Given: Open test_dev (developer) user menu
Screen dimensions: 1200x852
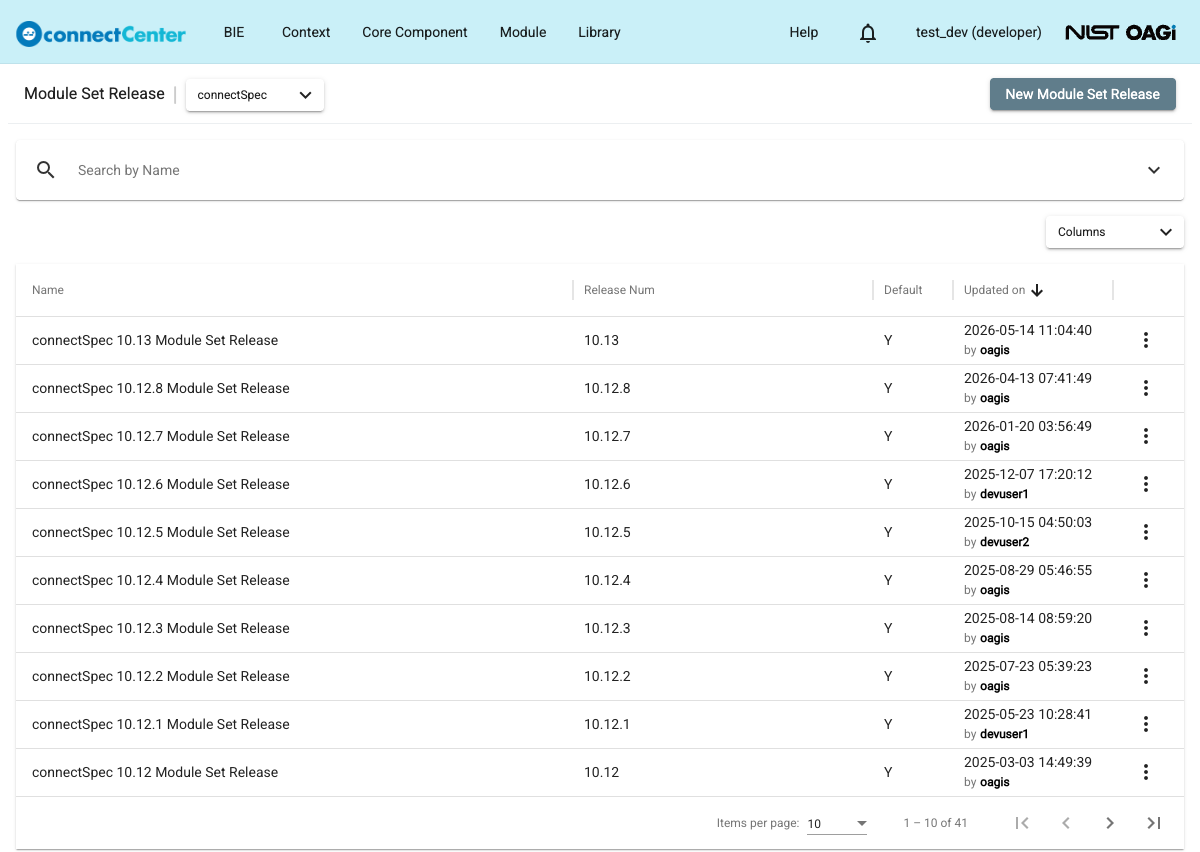Looking at the screenshot, I should tap(978, 32).
